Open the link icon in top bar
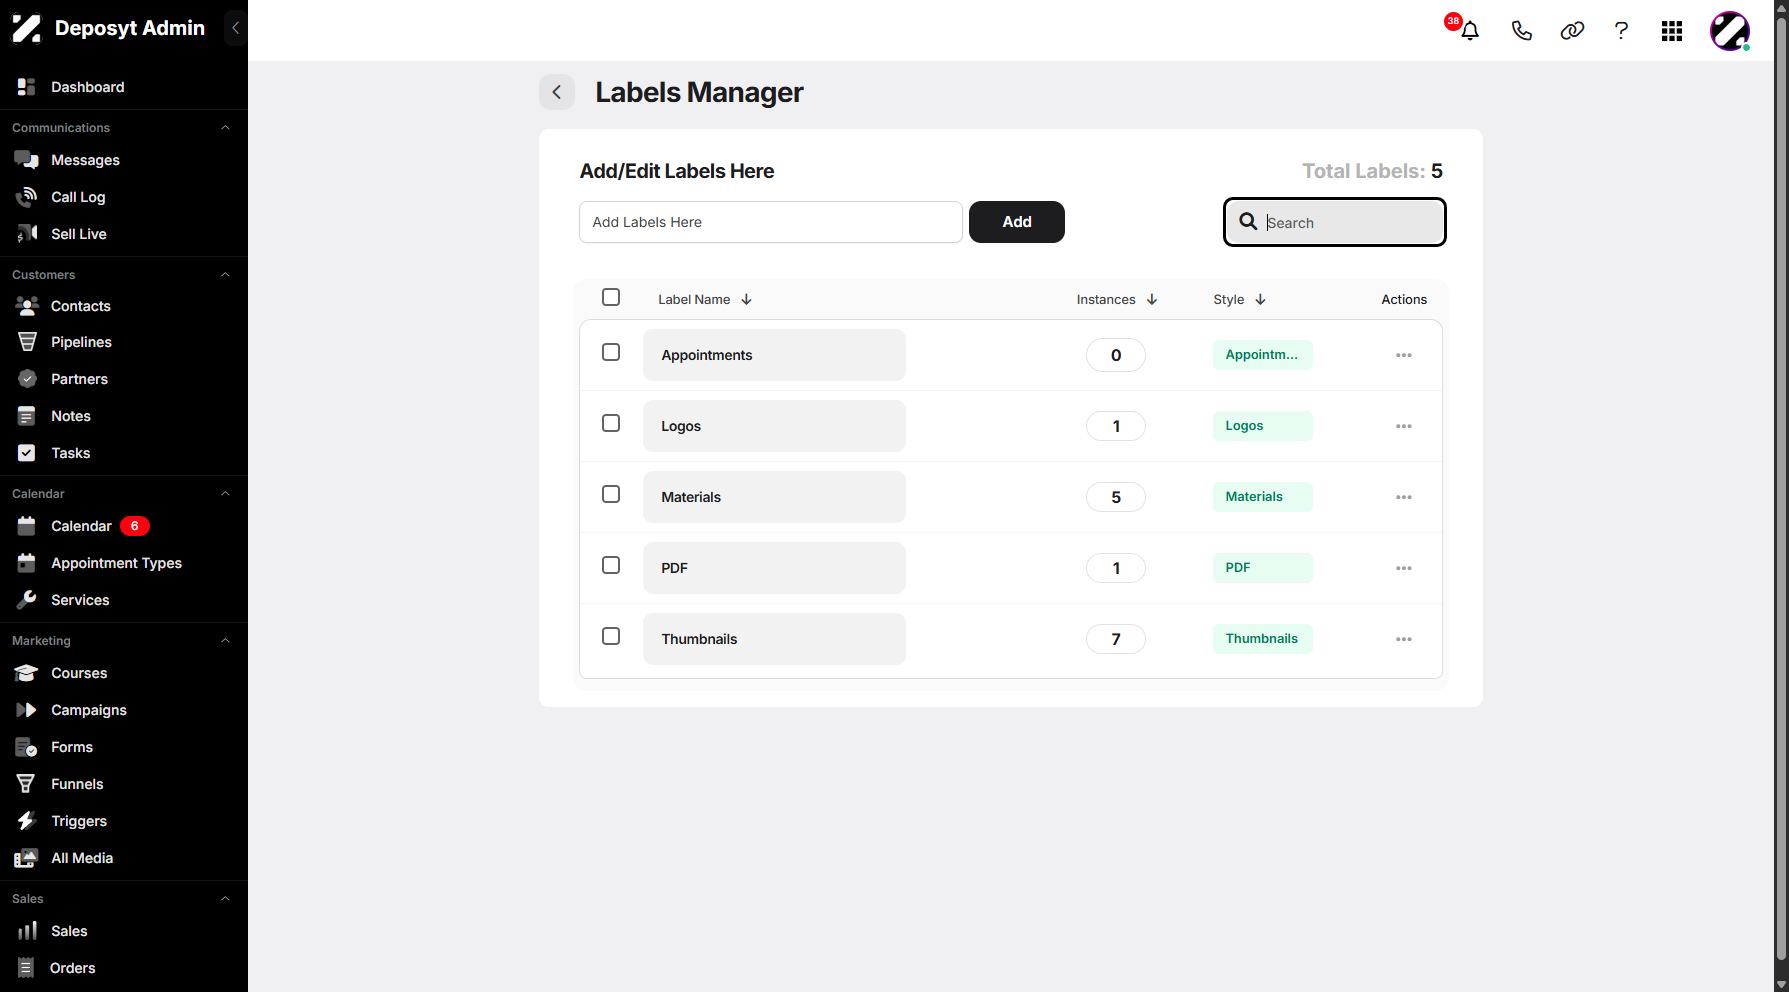This screenshot has height=992, width=1789. (1572, 31)
